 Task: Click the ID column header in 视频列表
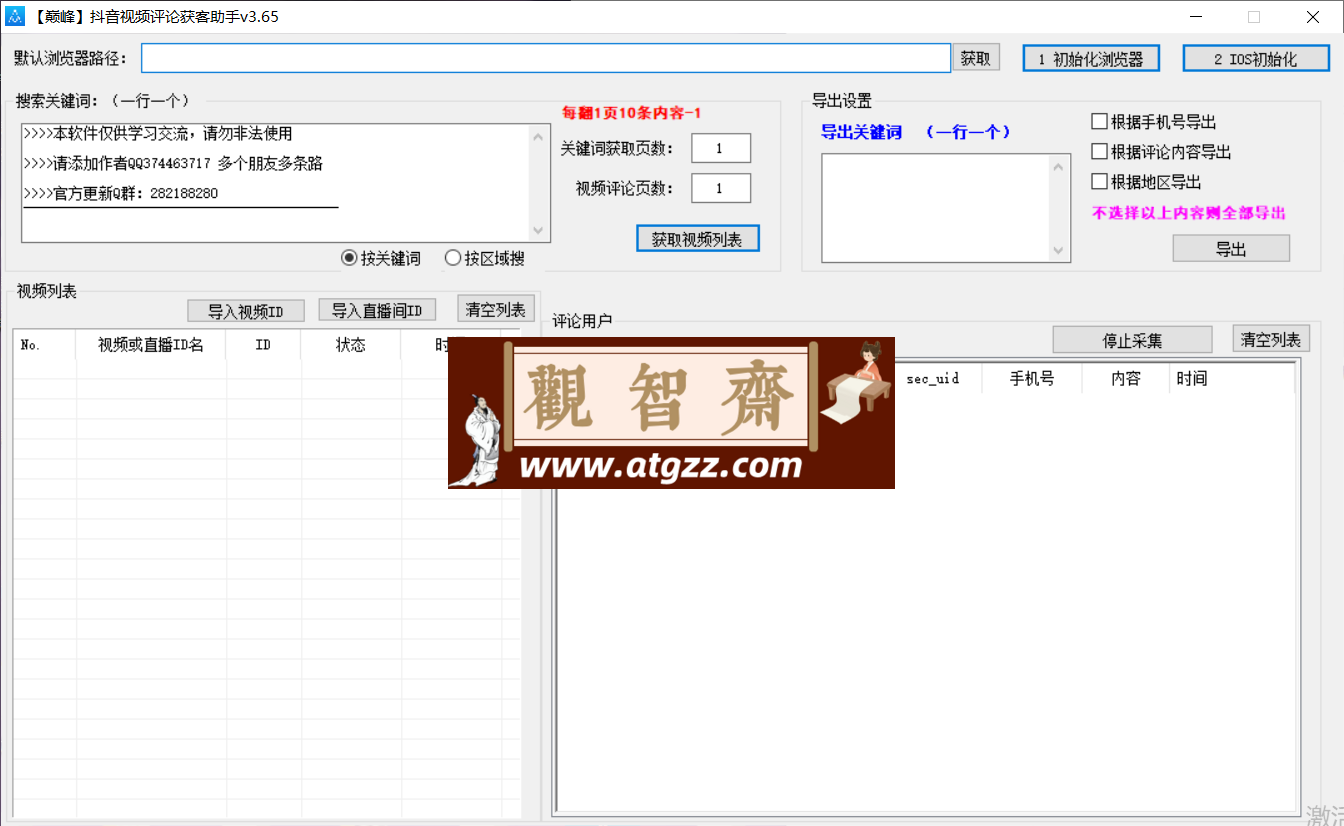264,345
